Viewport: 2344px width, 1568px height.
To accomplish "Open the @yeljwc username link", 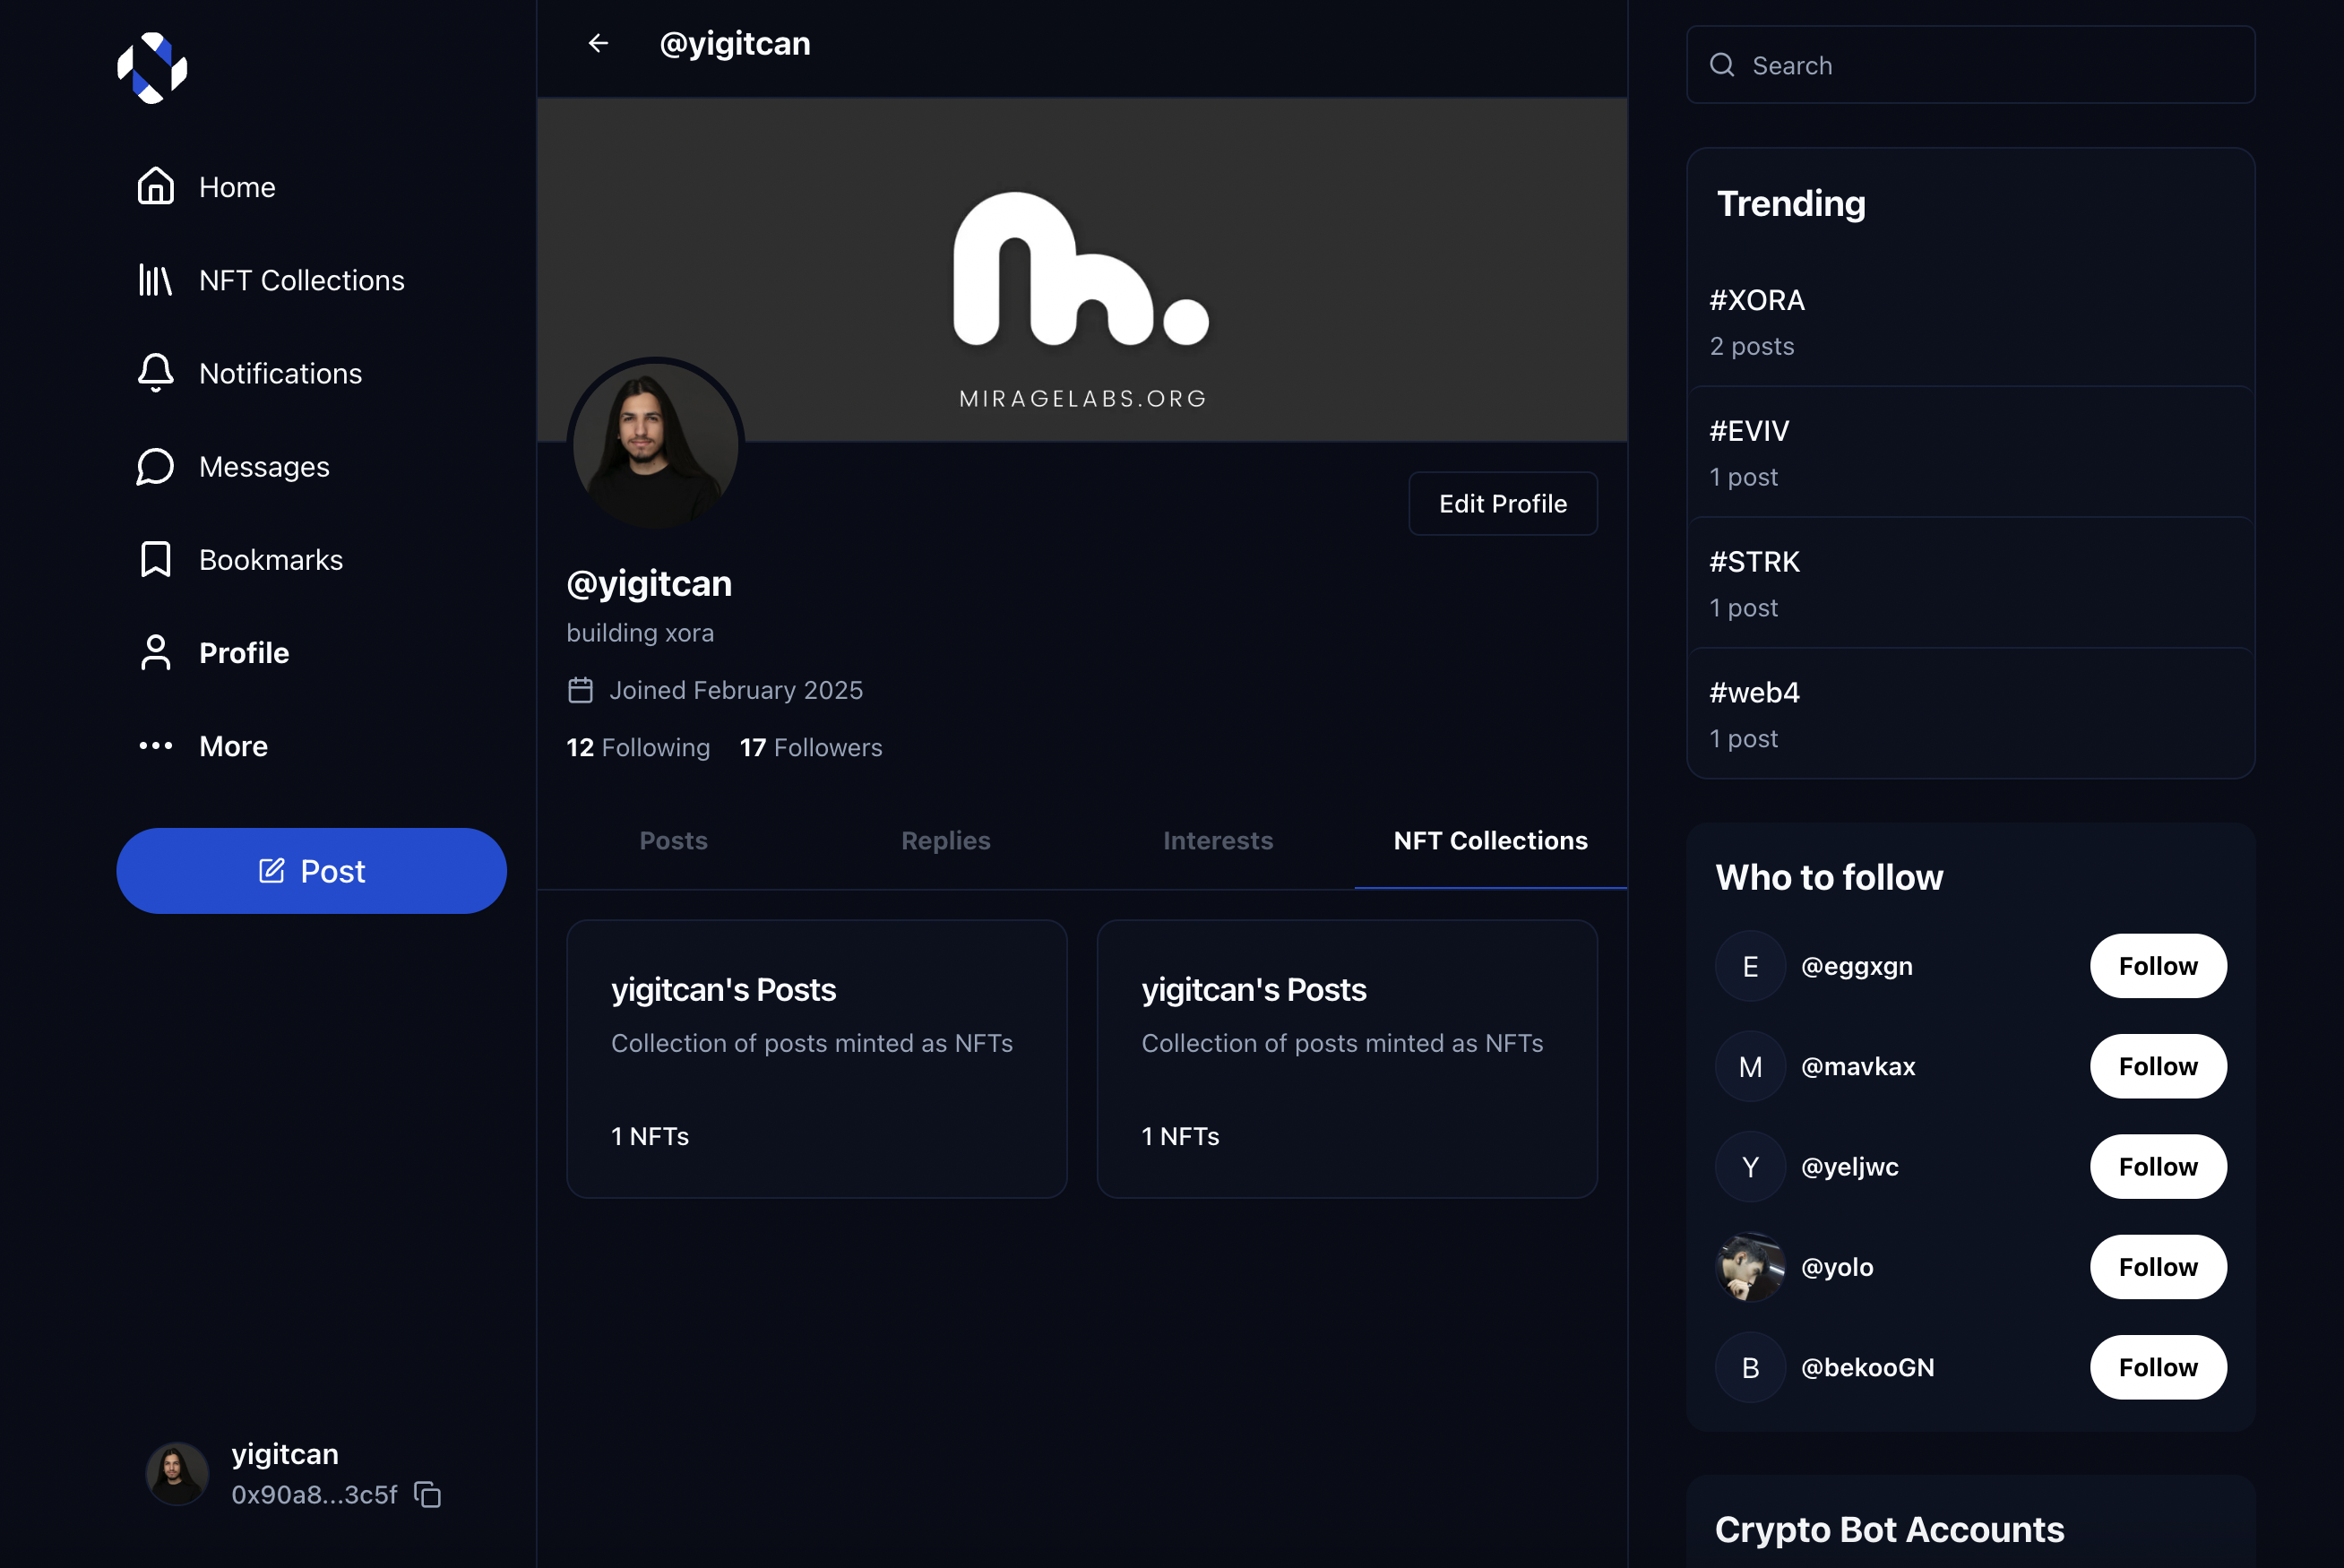I will [x=1850, y=1166].
